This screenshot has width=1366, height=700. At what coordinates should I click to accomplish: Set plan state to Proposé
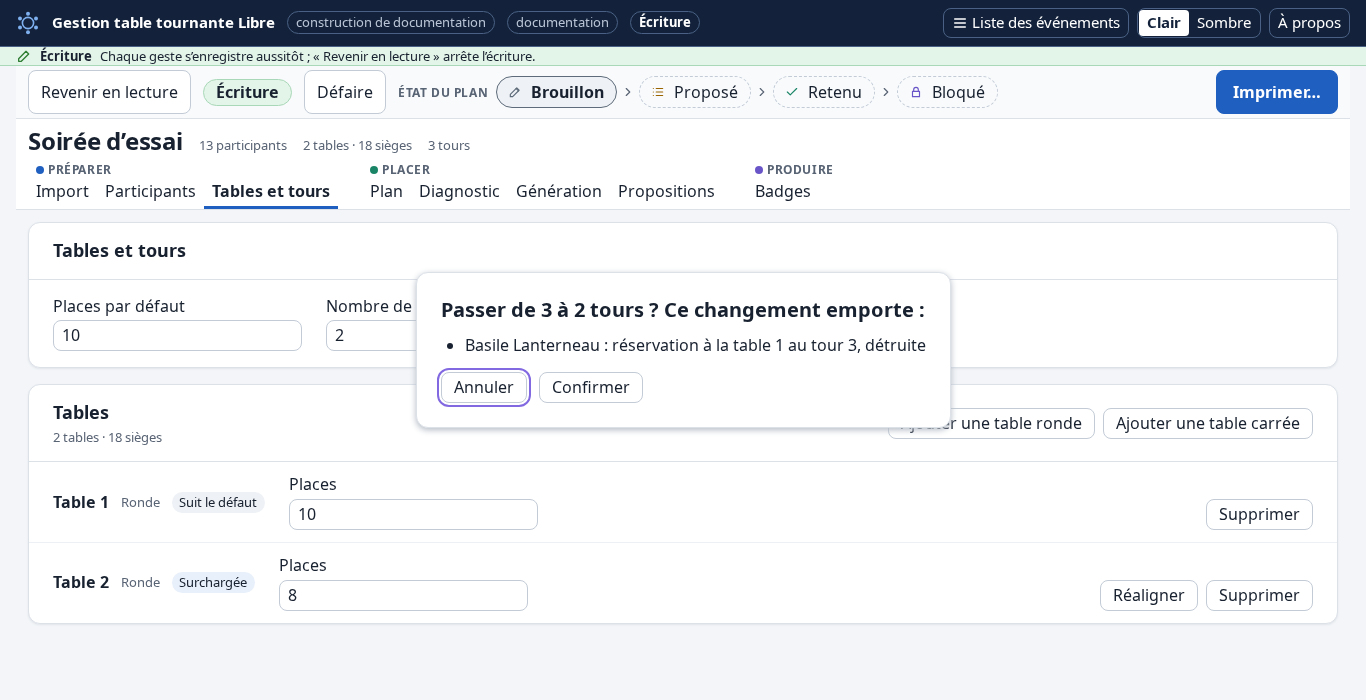(695, 92)
